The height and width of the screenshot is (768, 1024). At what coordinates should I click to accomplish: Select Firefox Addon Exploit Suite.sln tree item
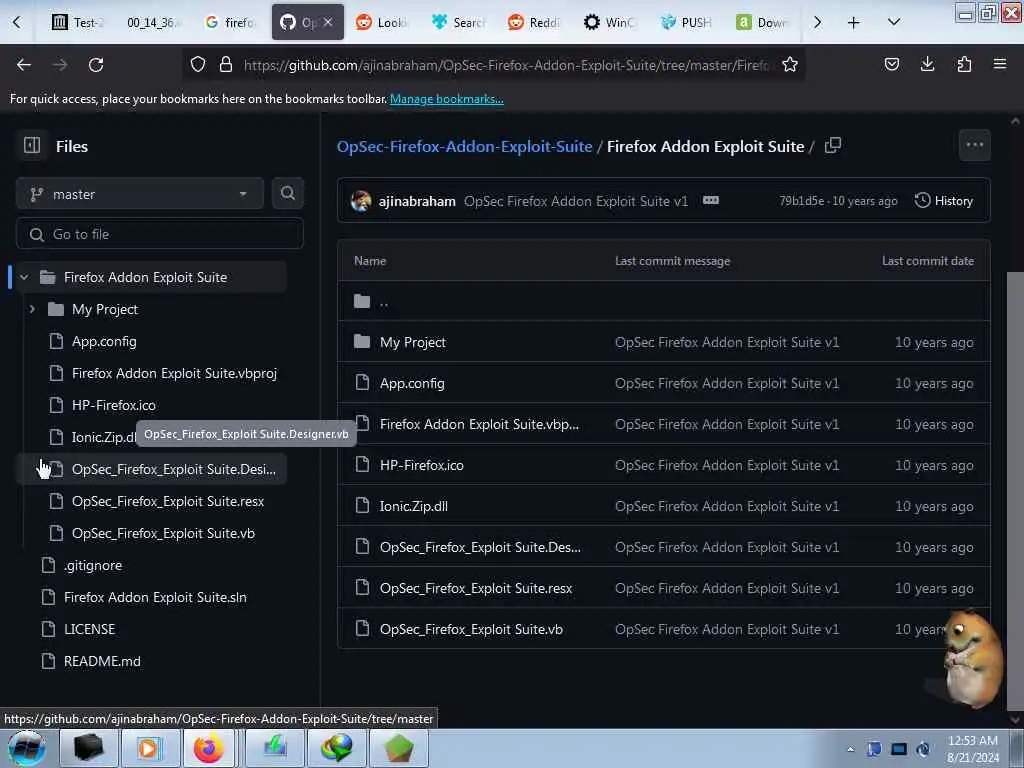point(155,597)
